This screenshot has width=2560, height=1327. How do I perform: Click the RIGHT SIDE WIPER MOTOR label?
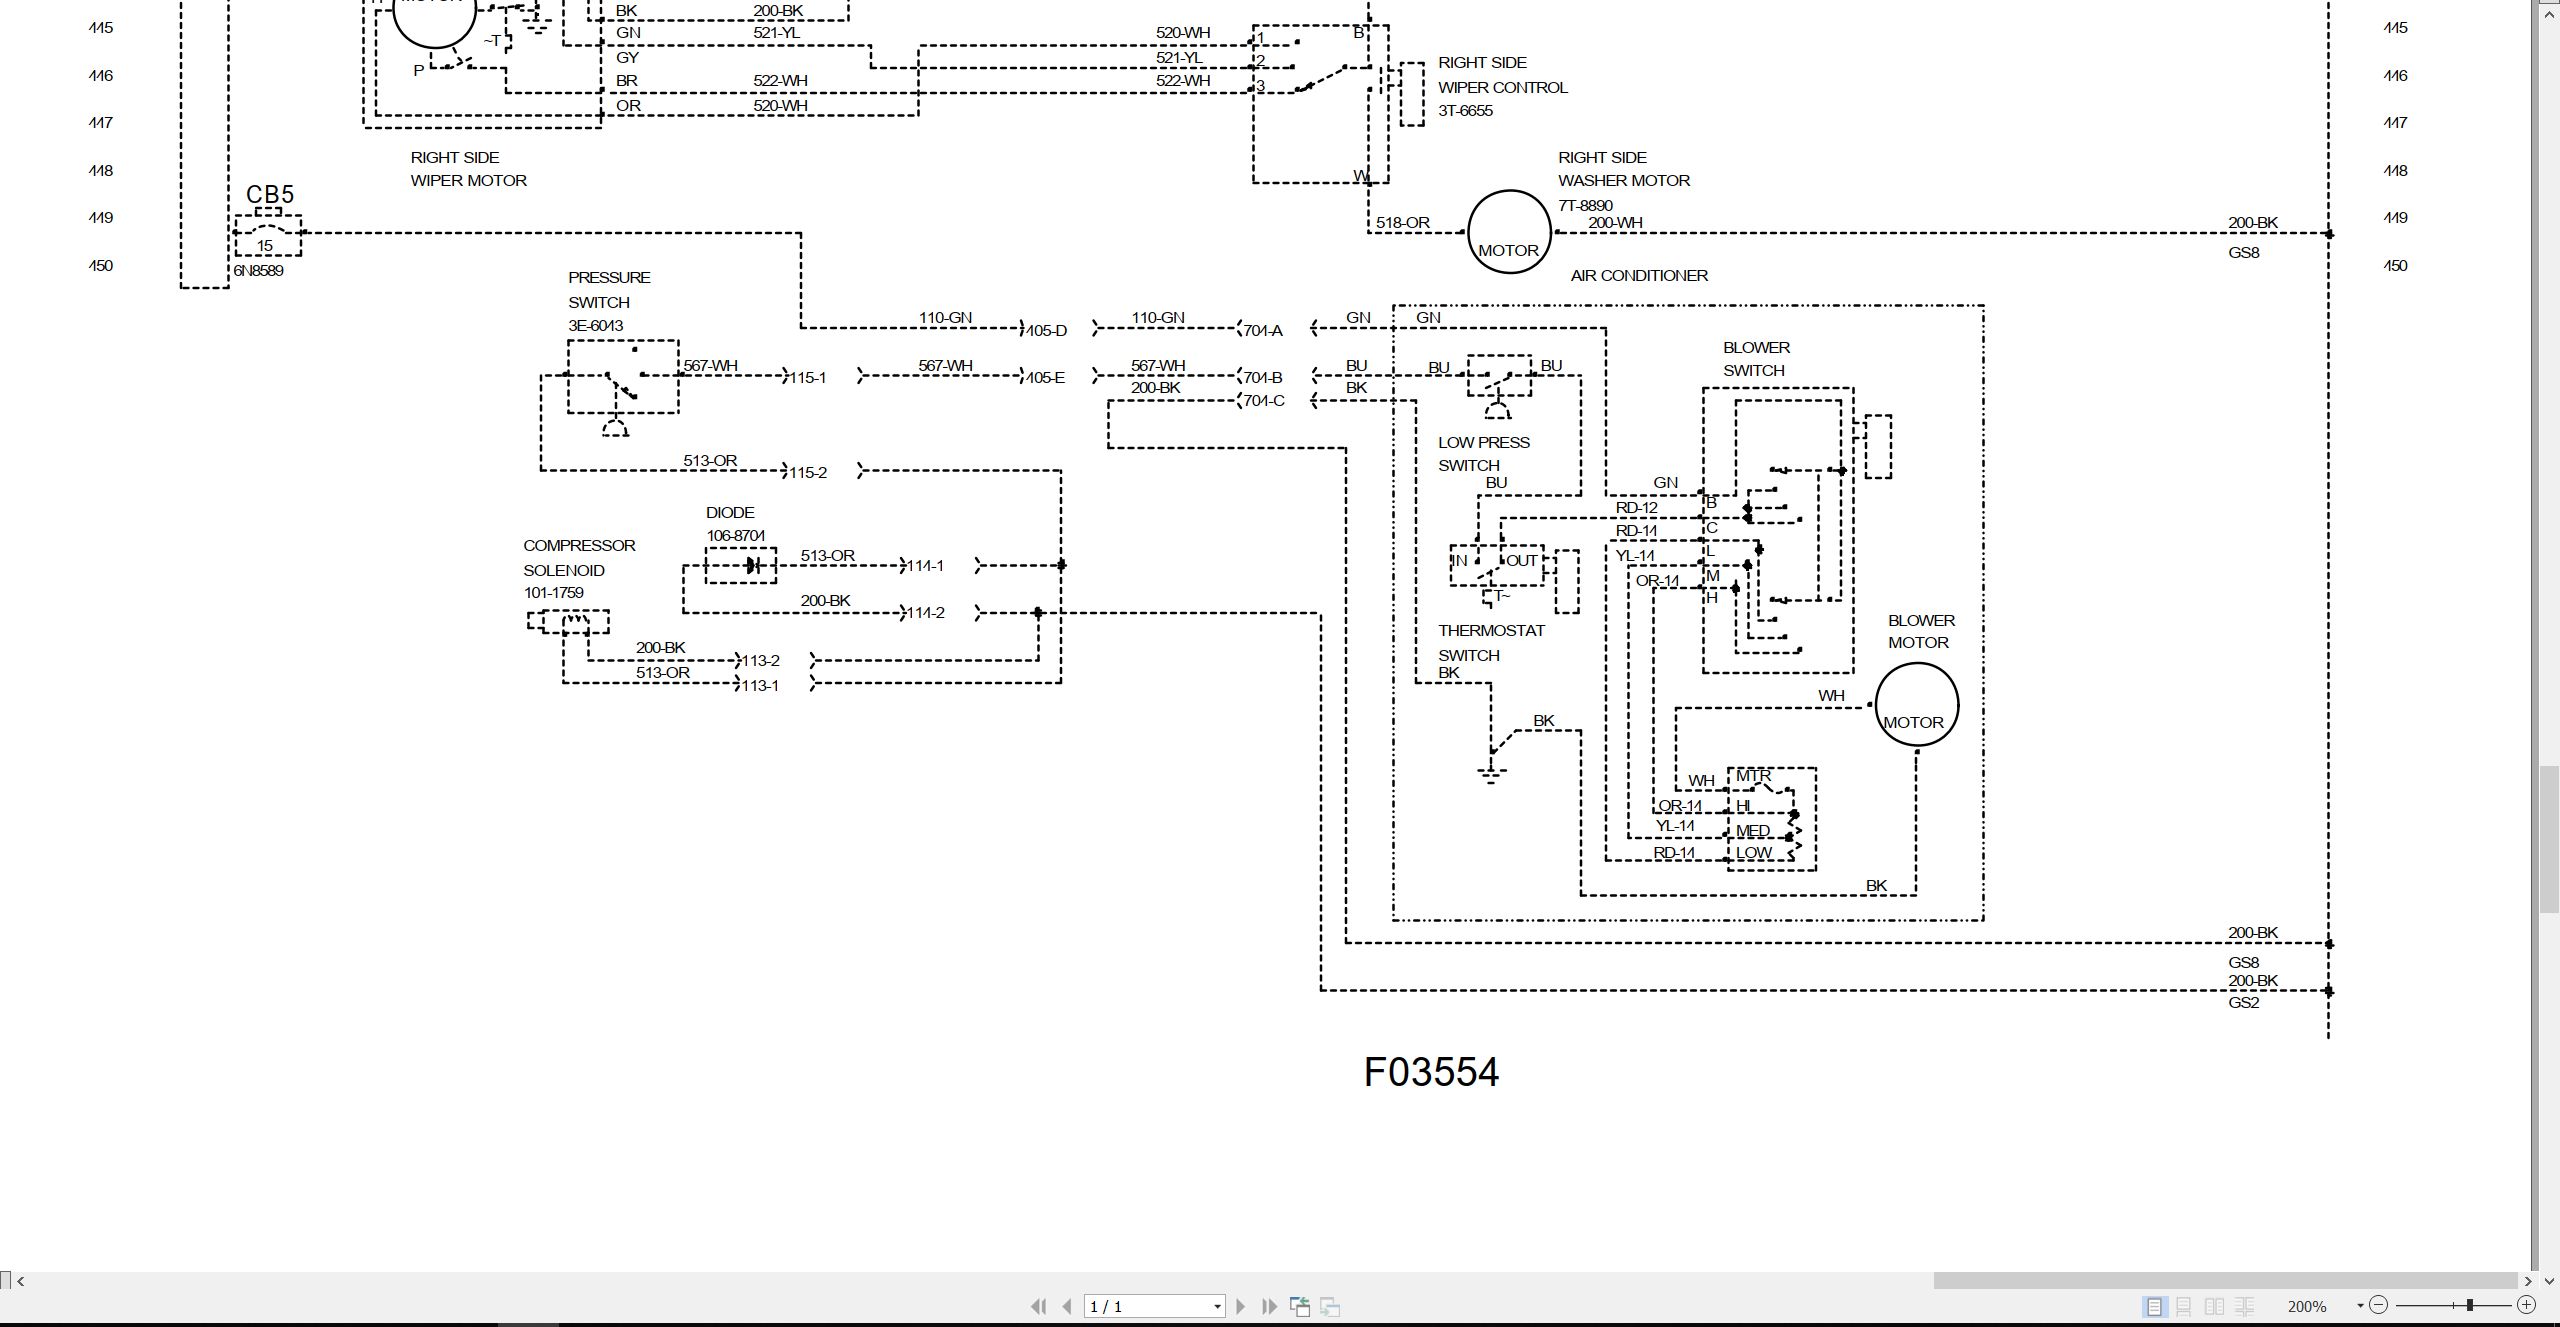pos(468,169)
